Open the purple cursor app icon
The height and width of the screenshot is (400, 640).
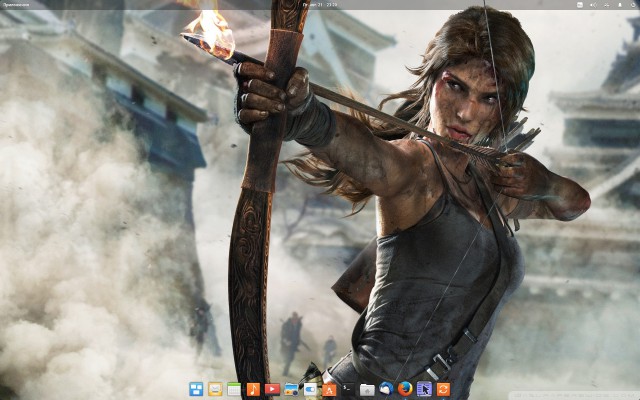(424, 389)
